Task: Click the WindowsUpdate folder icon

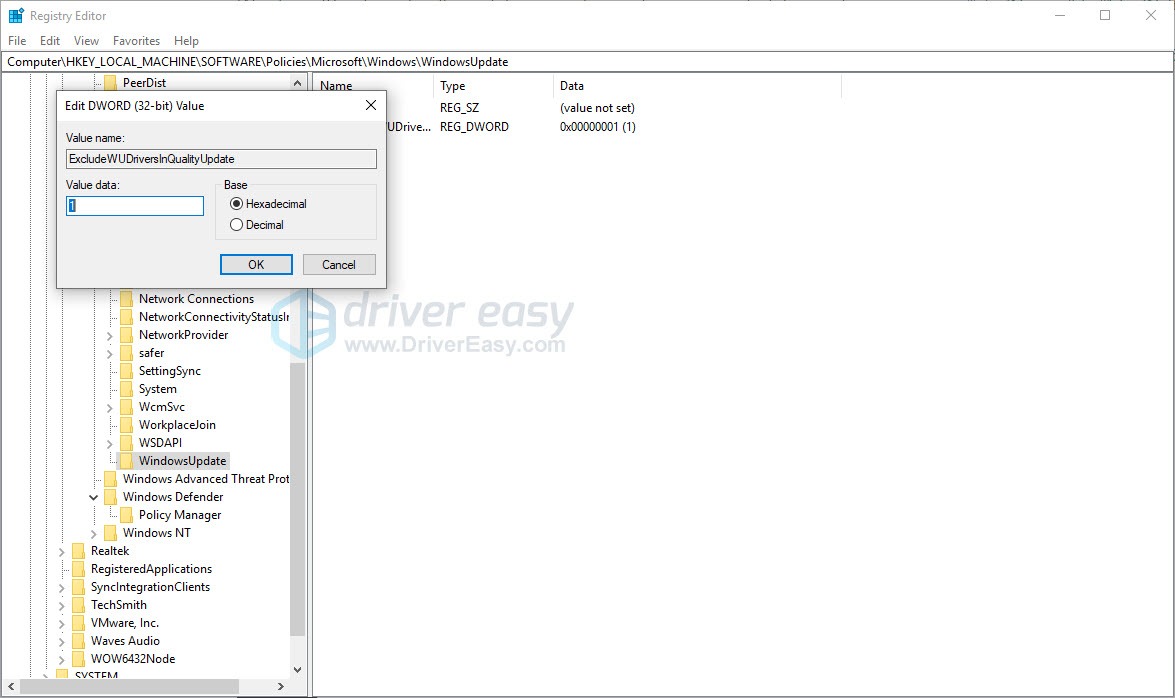Action: (128, 460)
